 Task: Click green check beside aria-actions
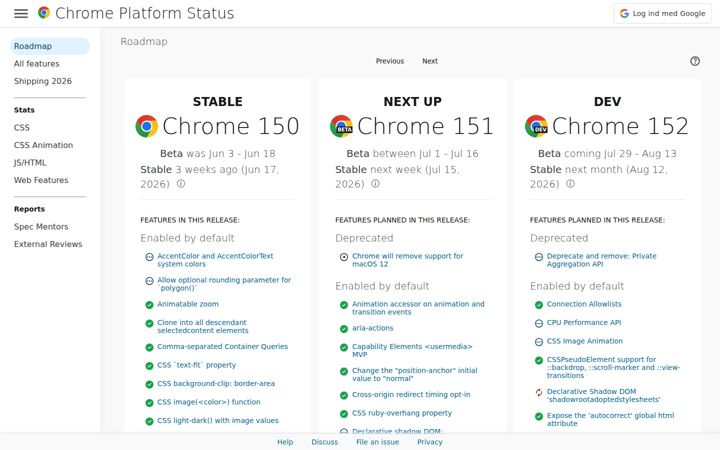(x=344, y=329)
